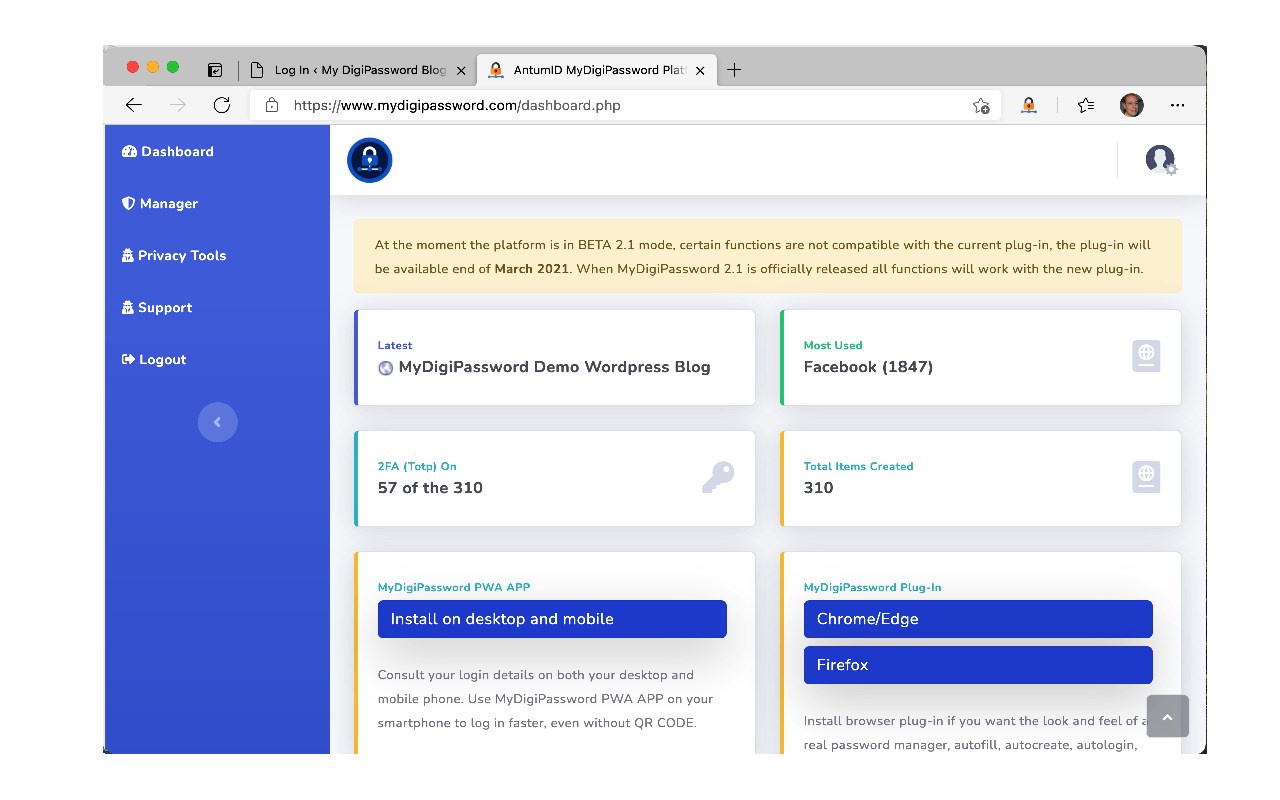Click the Privacy Tools icon

point(127,256)
